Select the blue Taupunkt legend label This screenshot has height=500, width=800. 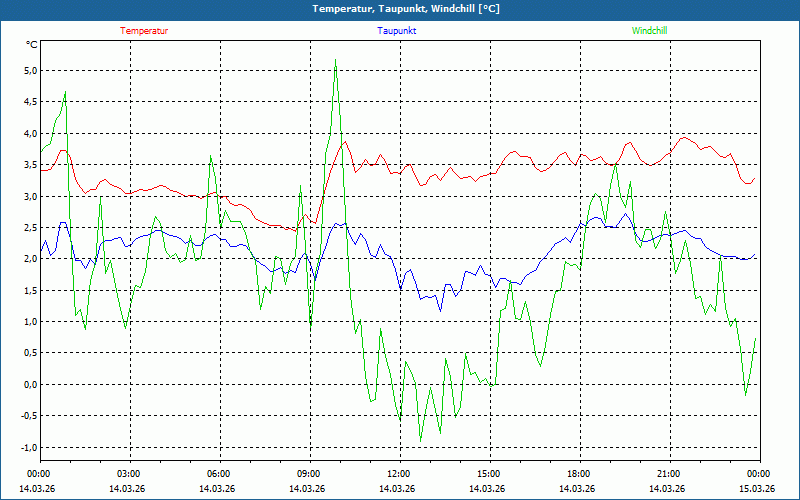point(397,31)
